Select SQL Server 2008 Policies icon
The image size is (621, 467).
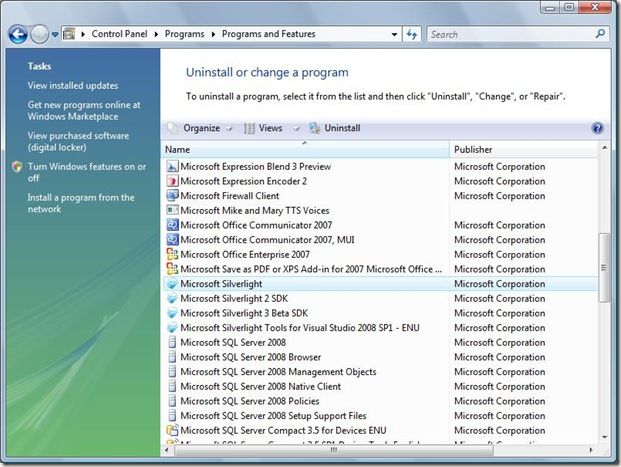click(172, 401)
